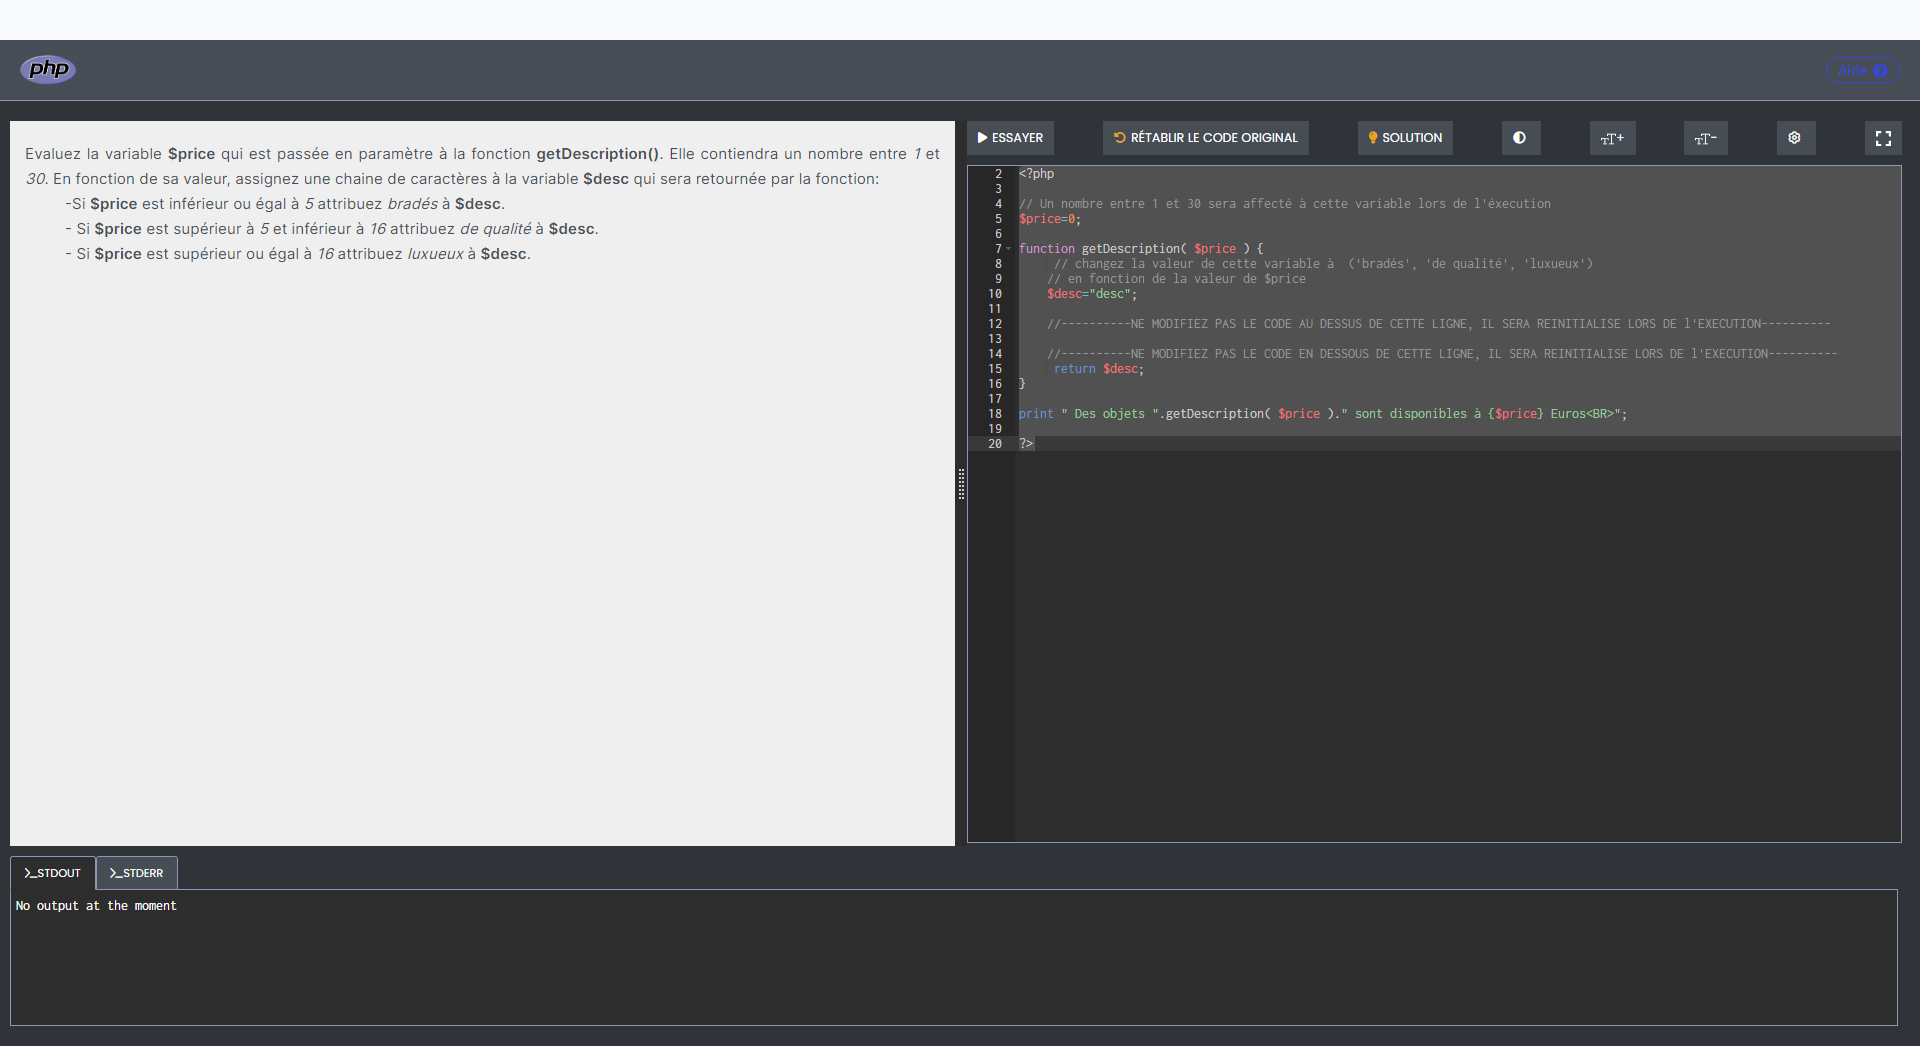Increase editor font size icon
This screenshot has width=1920, height=1046.
coord(1612,138)
